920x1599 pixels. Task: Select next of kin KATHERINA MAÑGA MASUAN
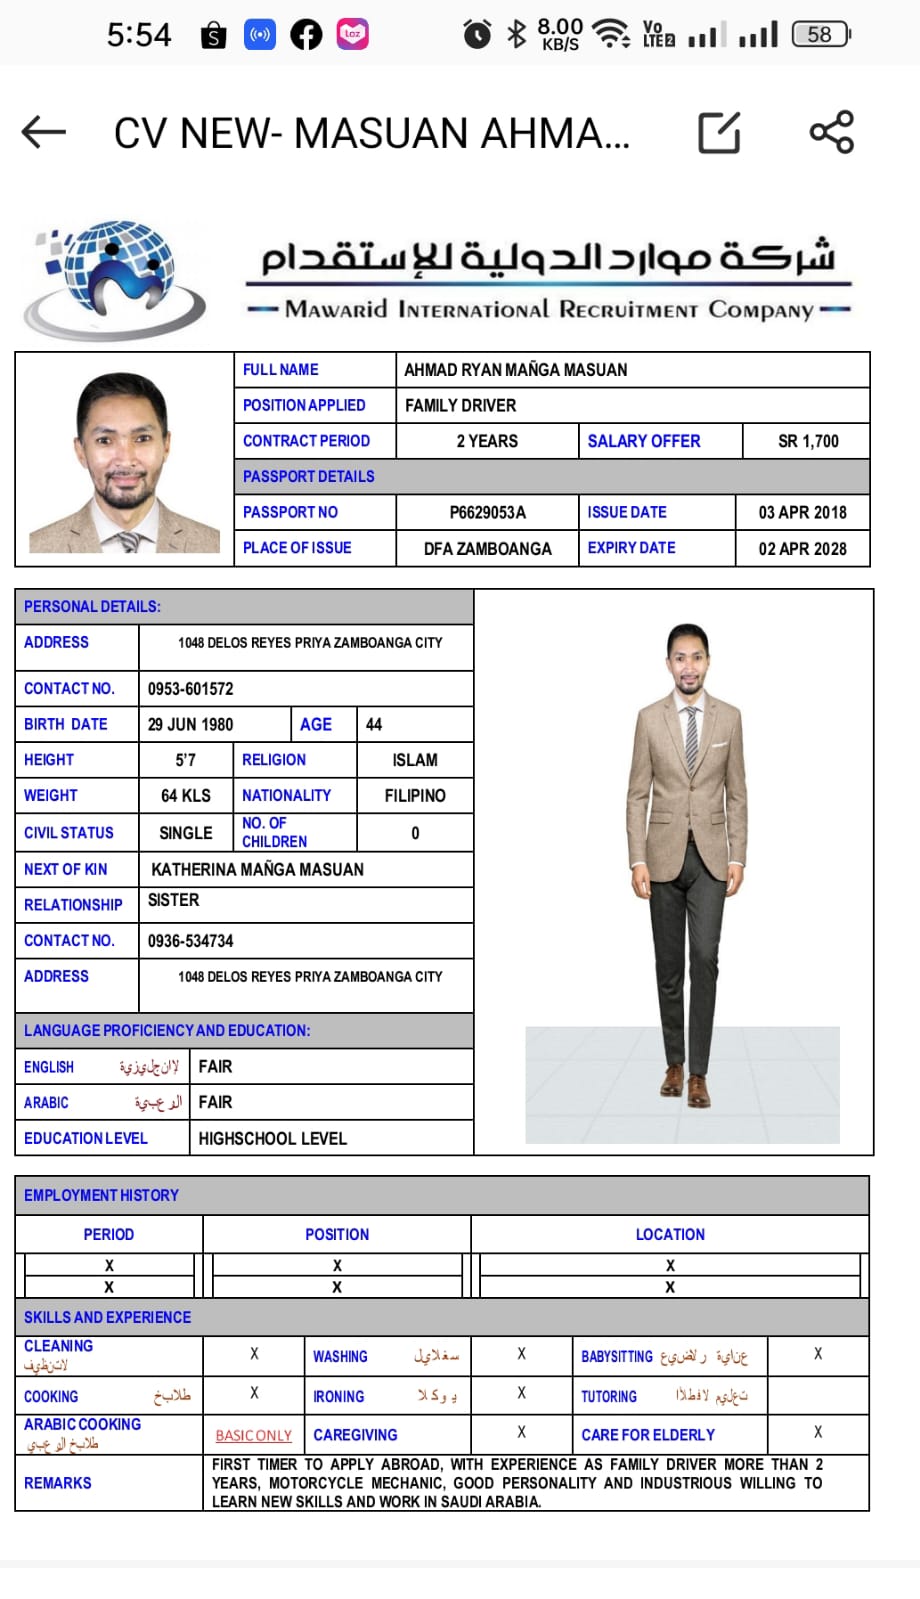pos(257,870)
